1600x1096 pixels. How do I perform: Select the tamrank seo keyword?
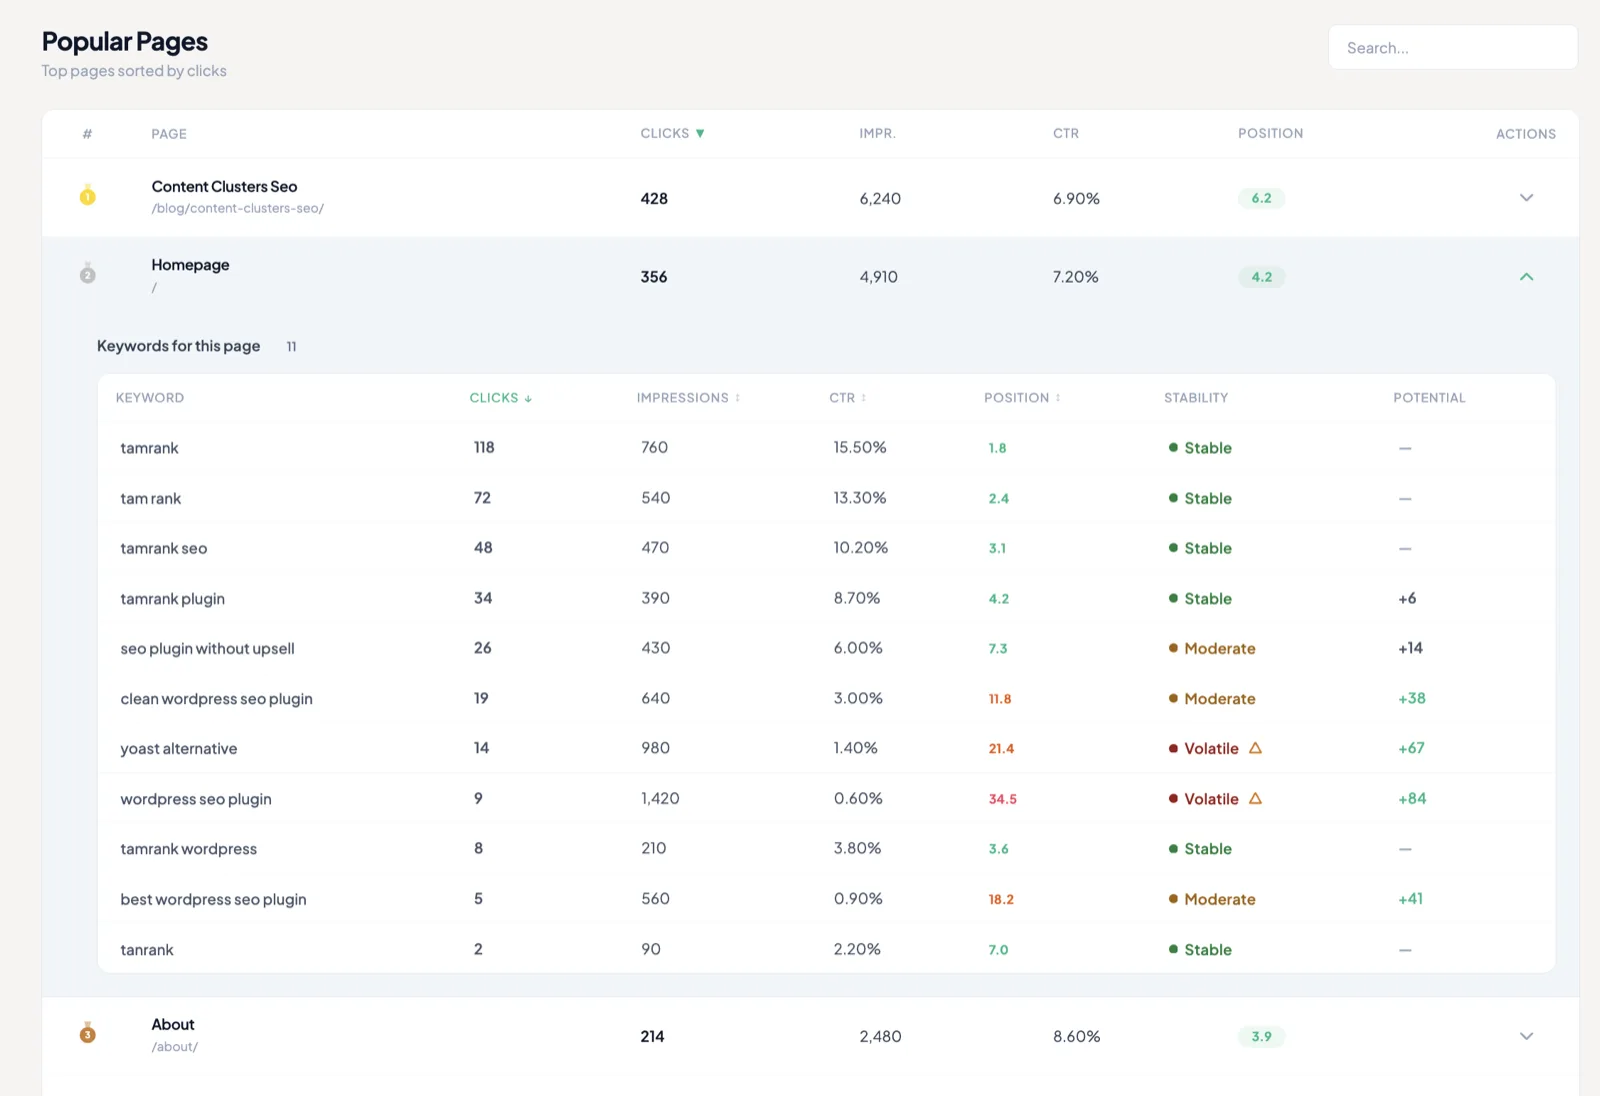[x=163, y=548]
